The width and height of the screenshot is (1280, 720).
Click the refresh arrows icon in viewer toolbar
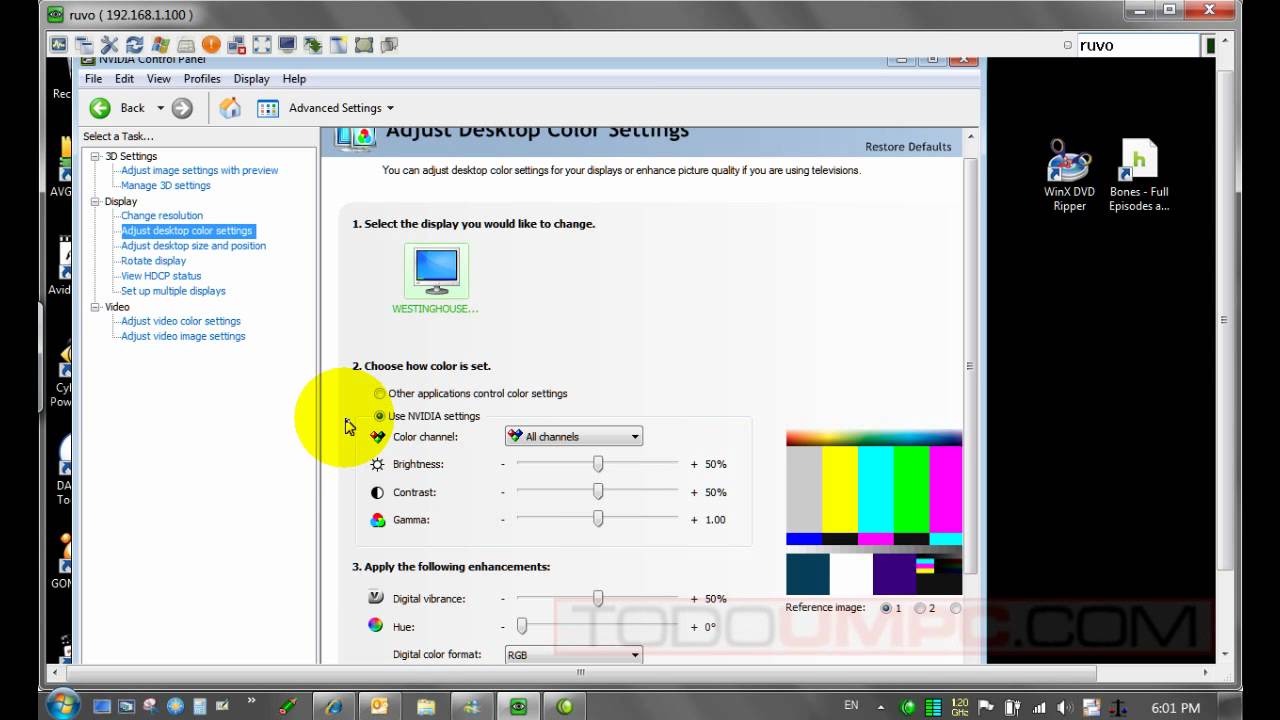[x=135, y=45]
